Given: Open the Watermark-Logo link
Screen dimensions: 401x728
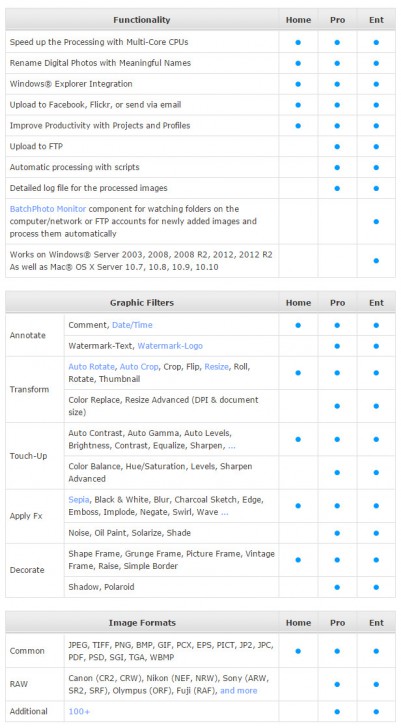Looking at the screenshot, I should pyautogui.click(x=170, y=346).
